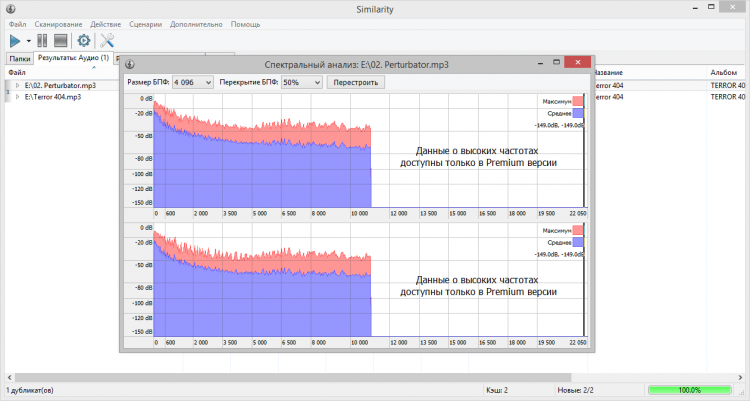This screenshot has width=750, height=401.
Task: Click the Среднее blue swatch in top chart
Action: [x=578, y=113]
